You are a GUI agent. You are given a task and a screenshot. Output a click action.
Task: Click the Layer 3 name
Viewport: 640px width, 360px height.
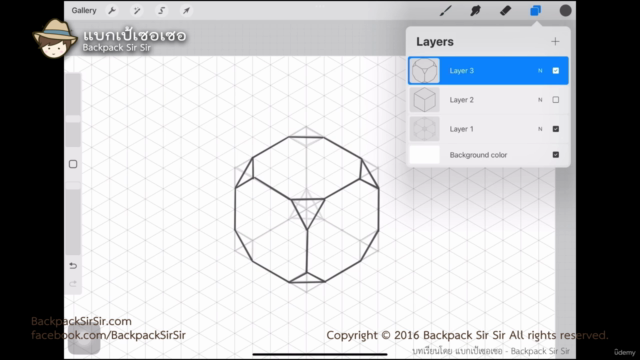pos(462,71)
